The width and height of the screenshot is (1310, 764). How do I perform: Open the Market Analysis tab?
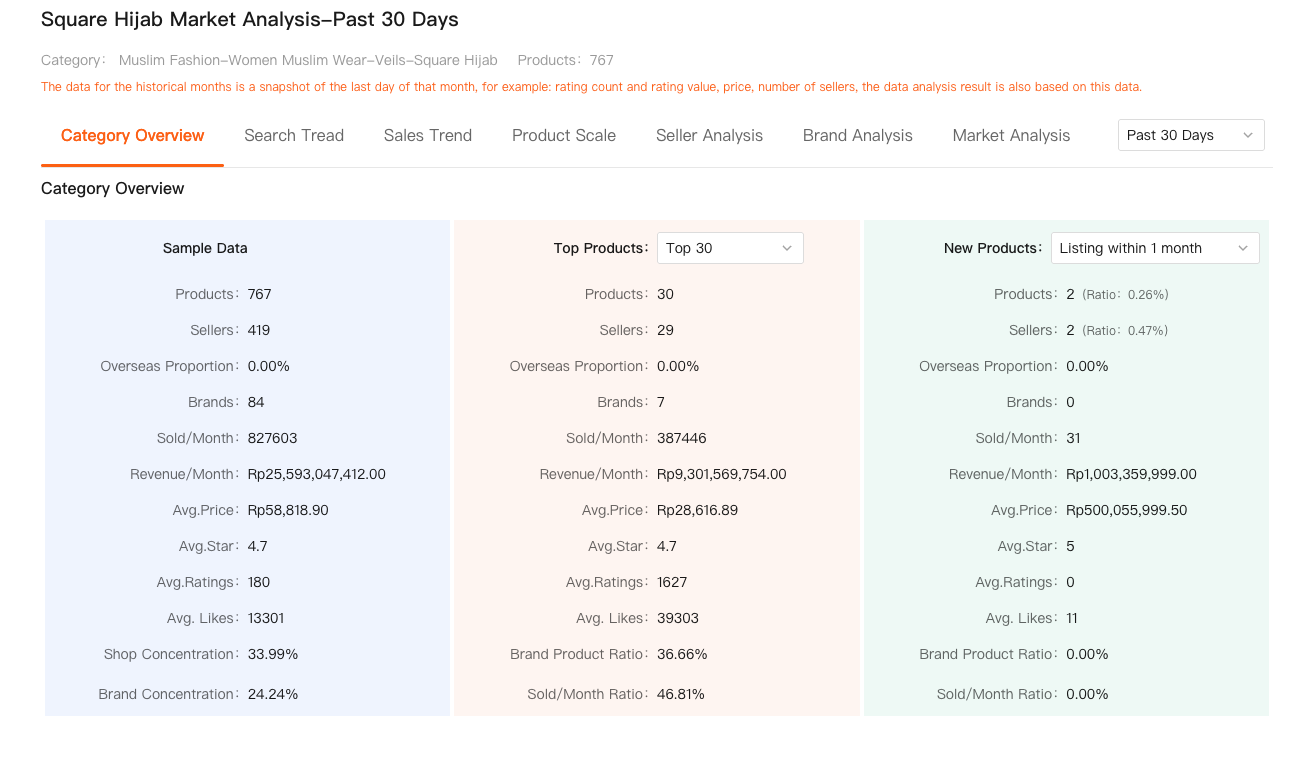tap(1011, 135)
